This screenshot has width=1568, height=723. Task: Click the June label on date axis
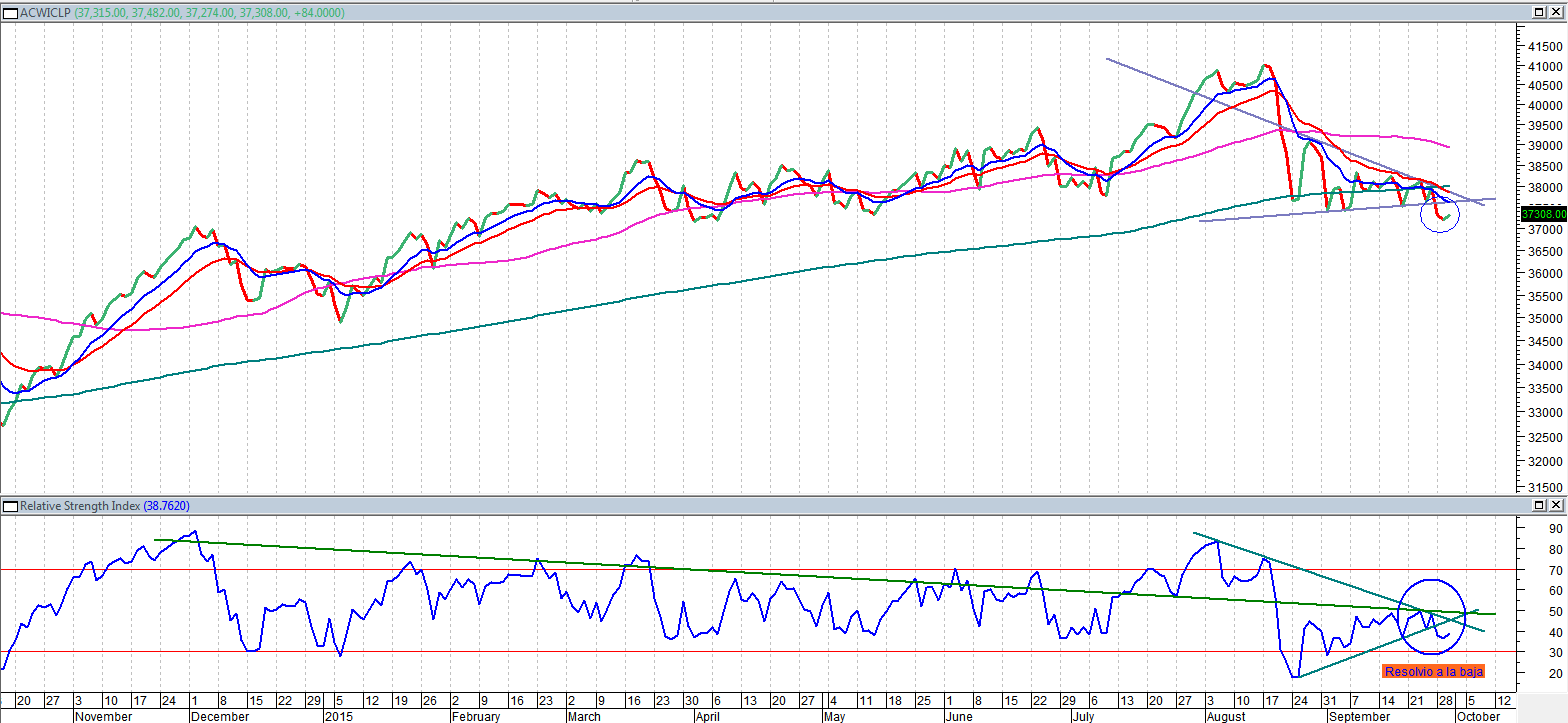[958, 716]
